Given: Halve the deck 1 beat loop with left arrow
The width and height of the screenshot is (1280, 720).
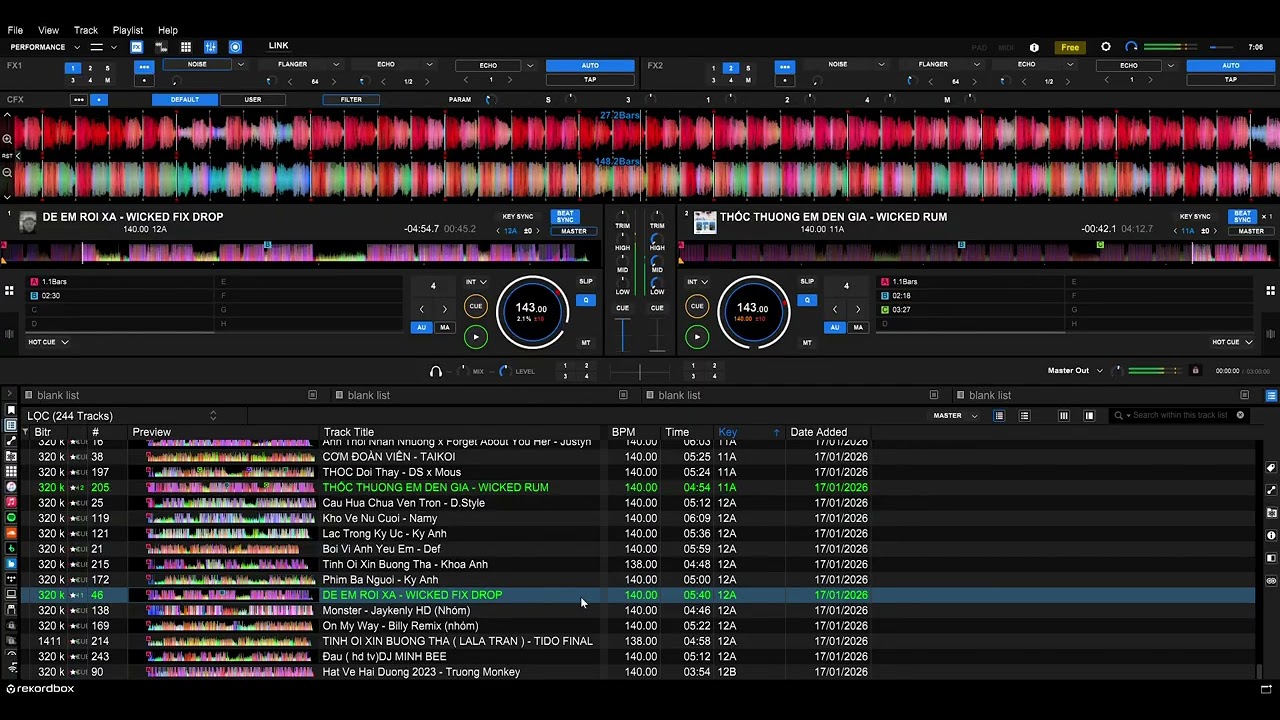Looking at the screenshot, I should (x=421, y=309).
